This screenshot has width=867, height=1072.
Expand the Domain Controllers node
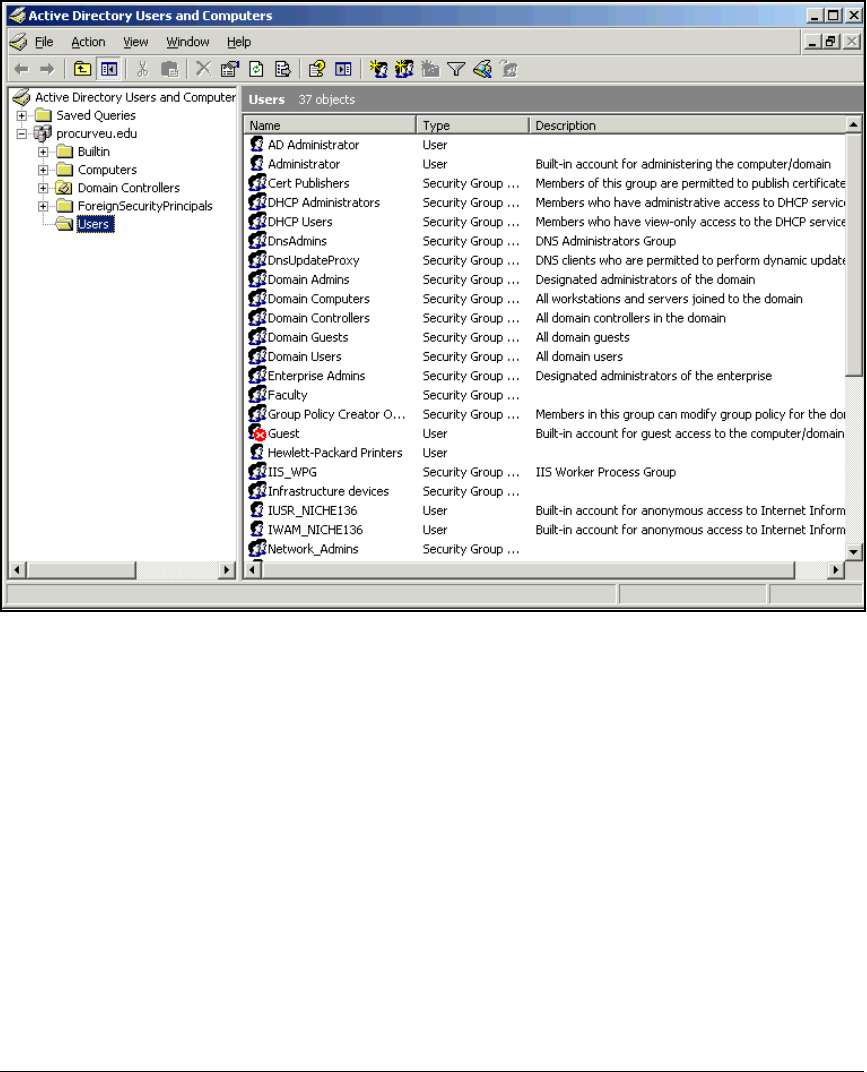tap(43, 188)
